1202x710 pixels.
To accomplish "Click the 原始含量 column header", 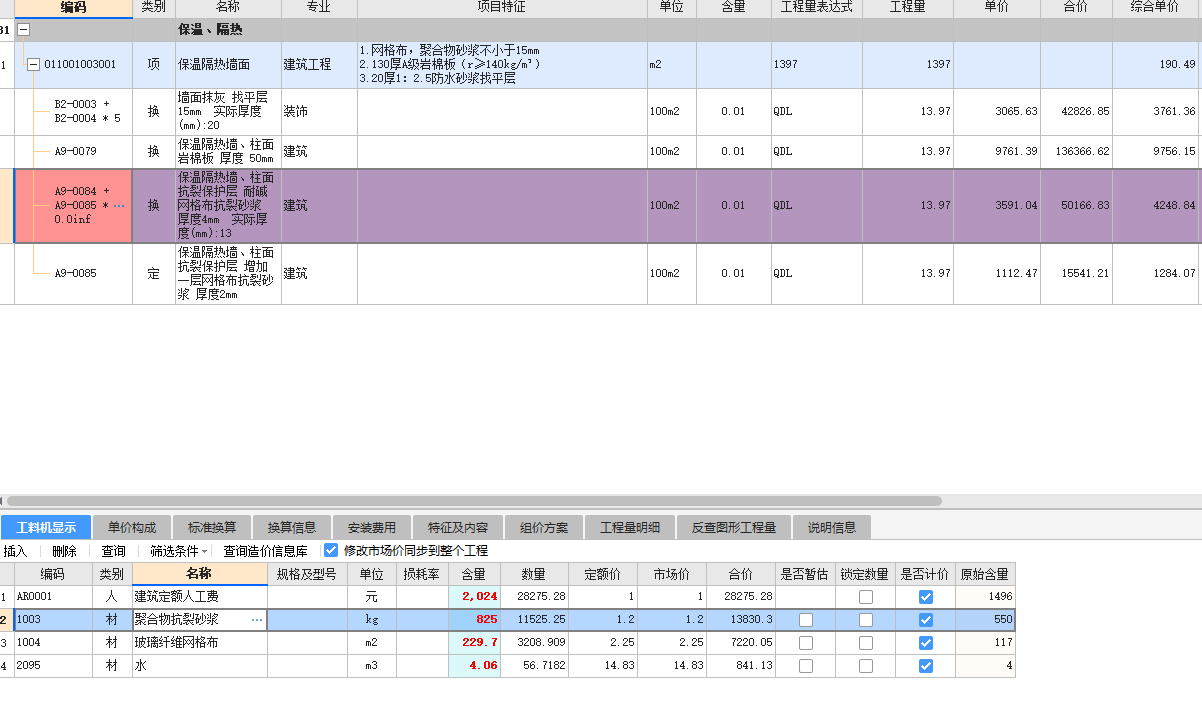I will pyautogui.click(x=985, y=574).
